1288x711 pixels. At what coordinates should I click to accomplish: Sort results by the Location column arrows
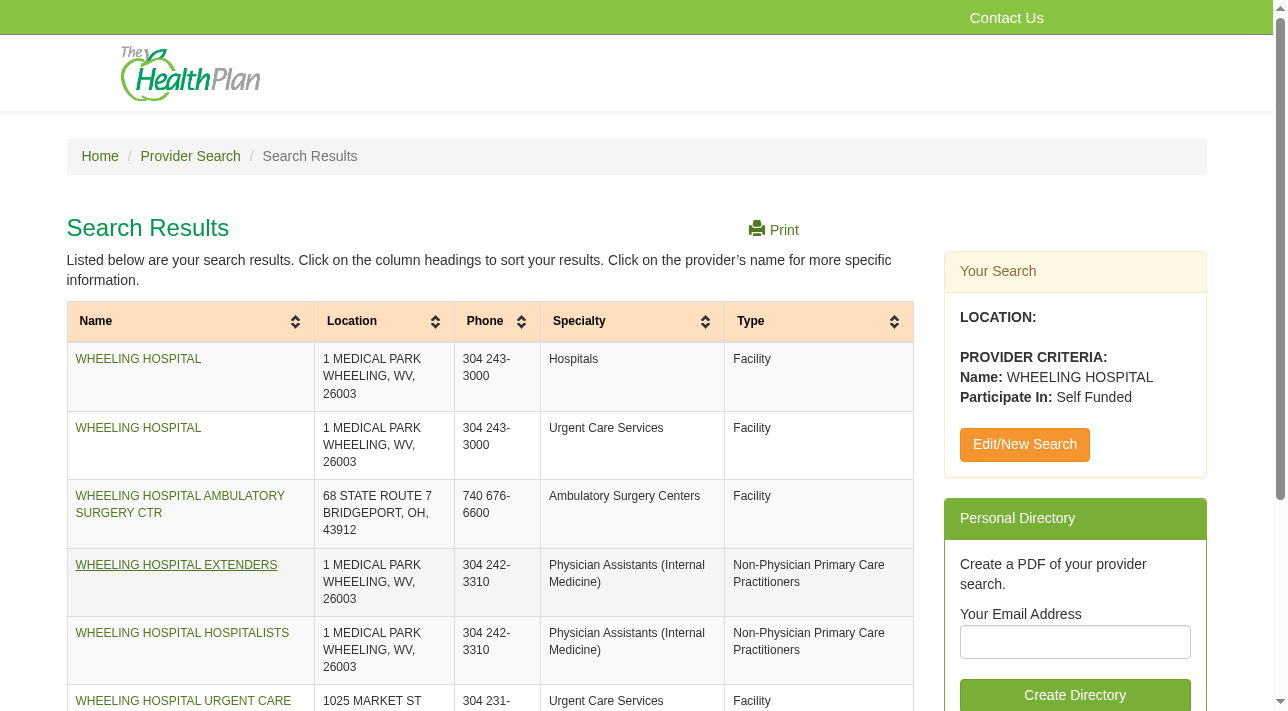coord(436,322)
